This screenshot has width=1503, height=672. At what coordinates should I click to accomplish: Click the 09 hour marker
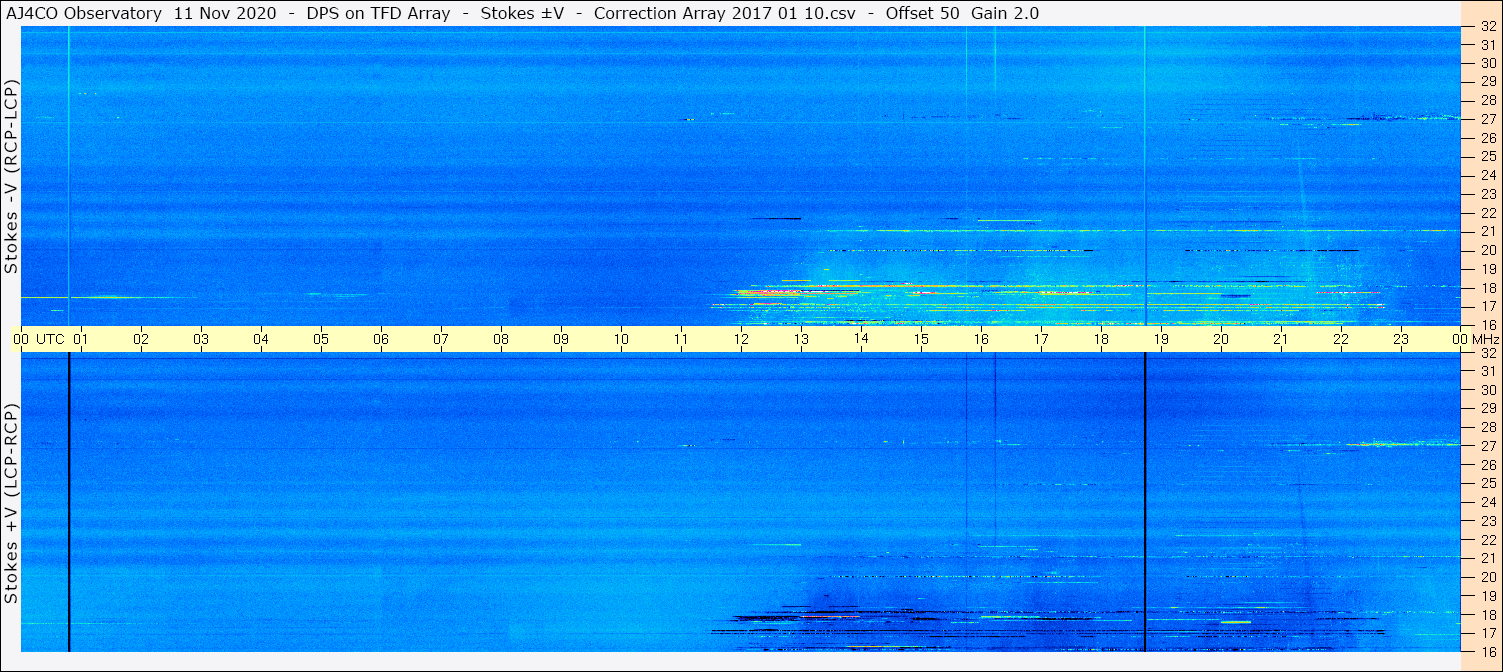point(561,339)
